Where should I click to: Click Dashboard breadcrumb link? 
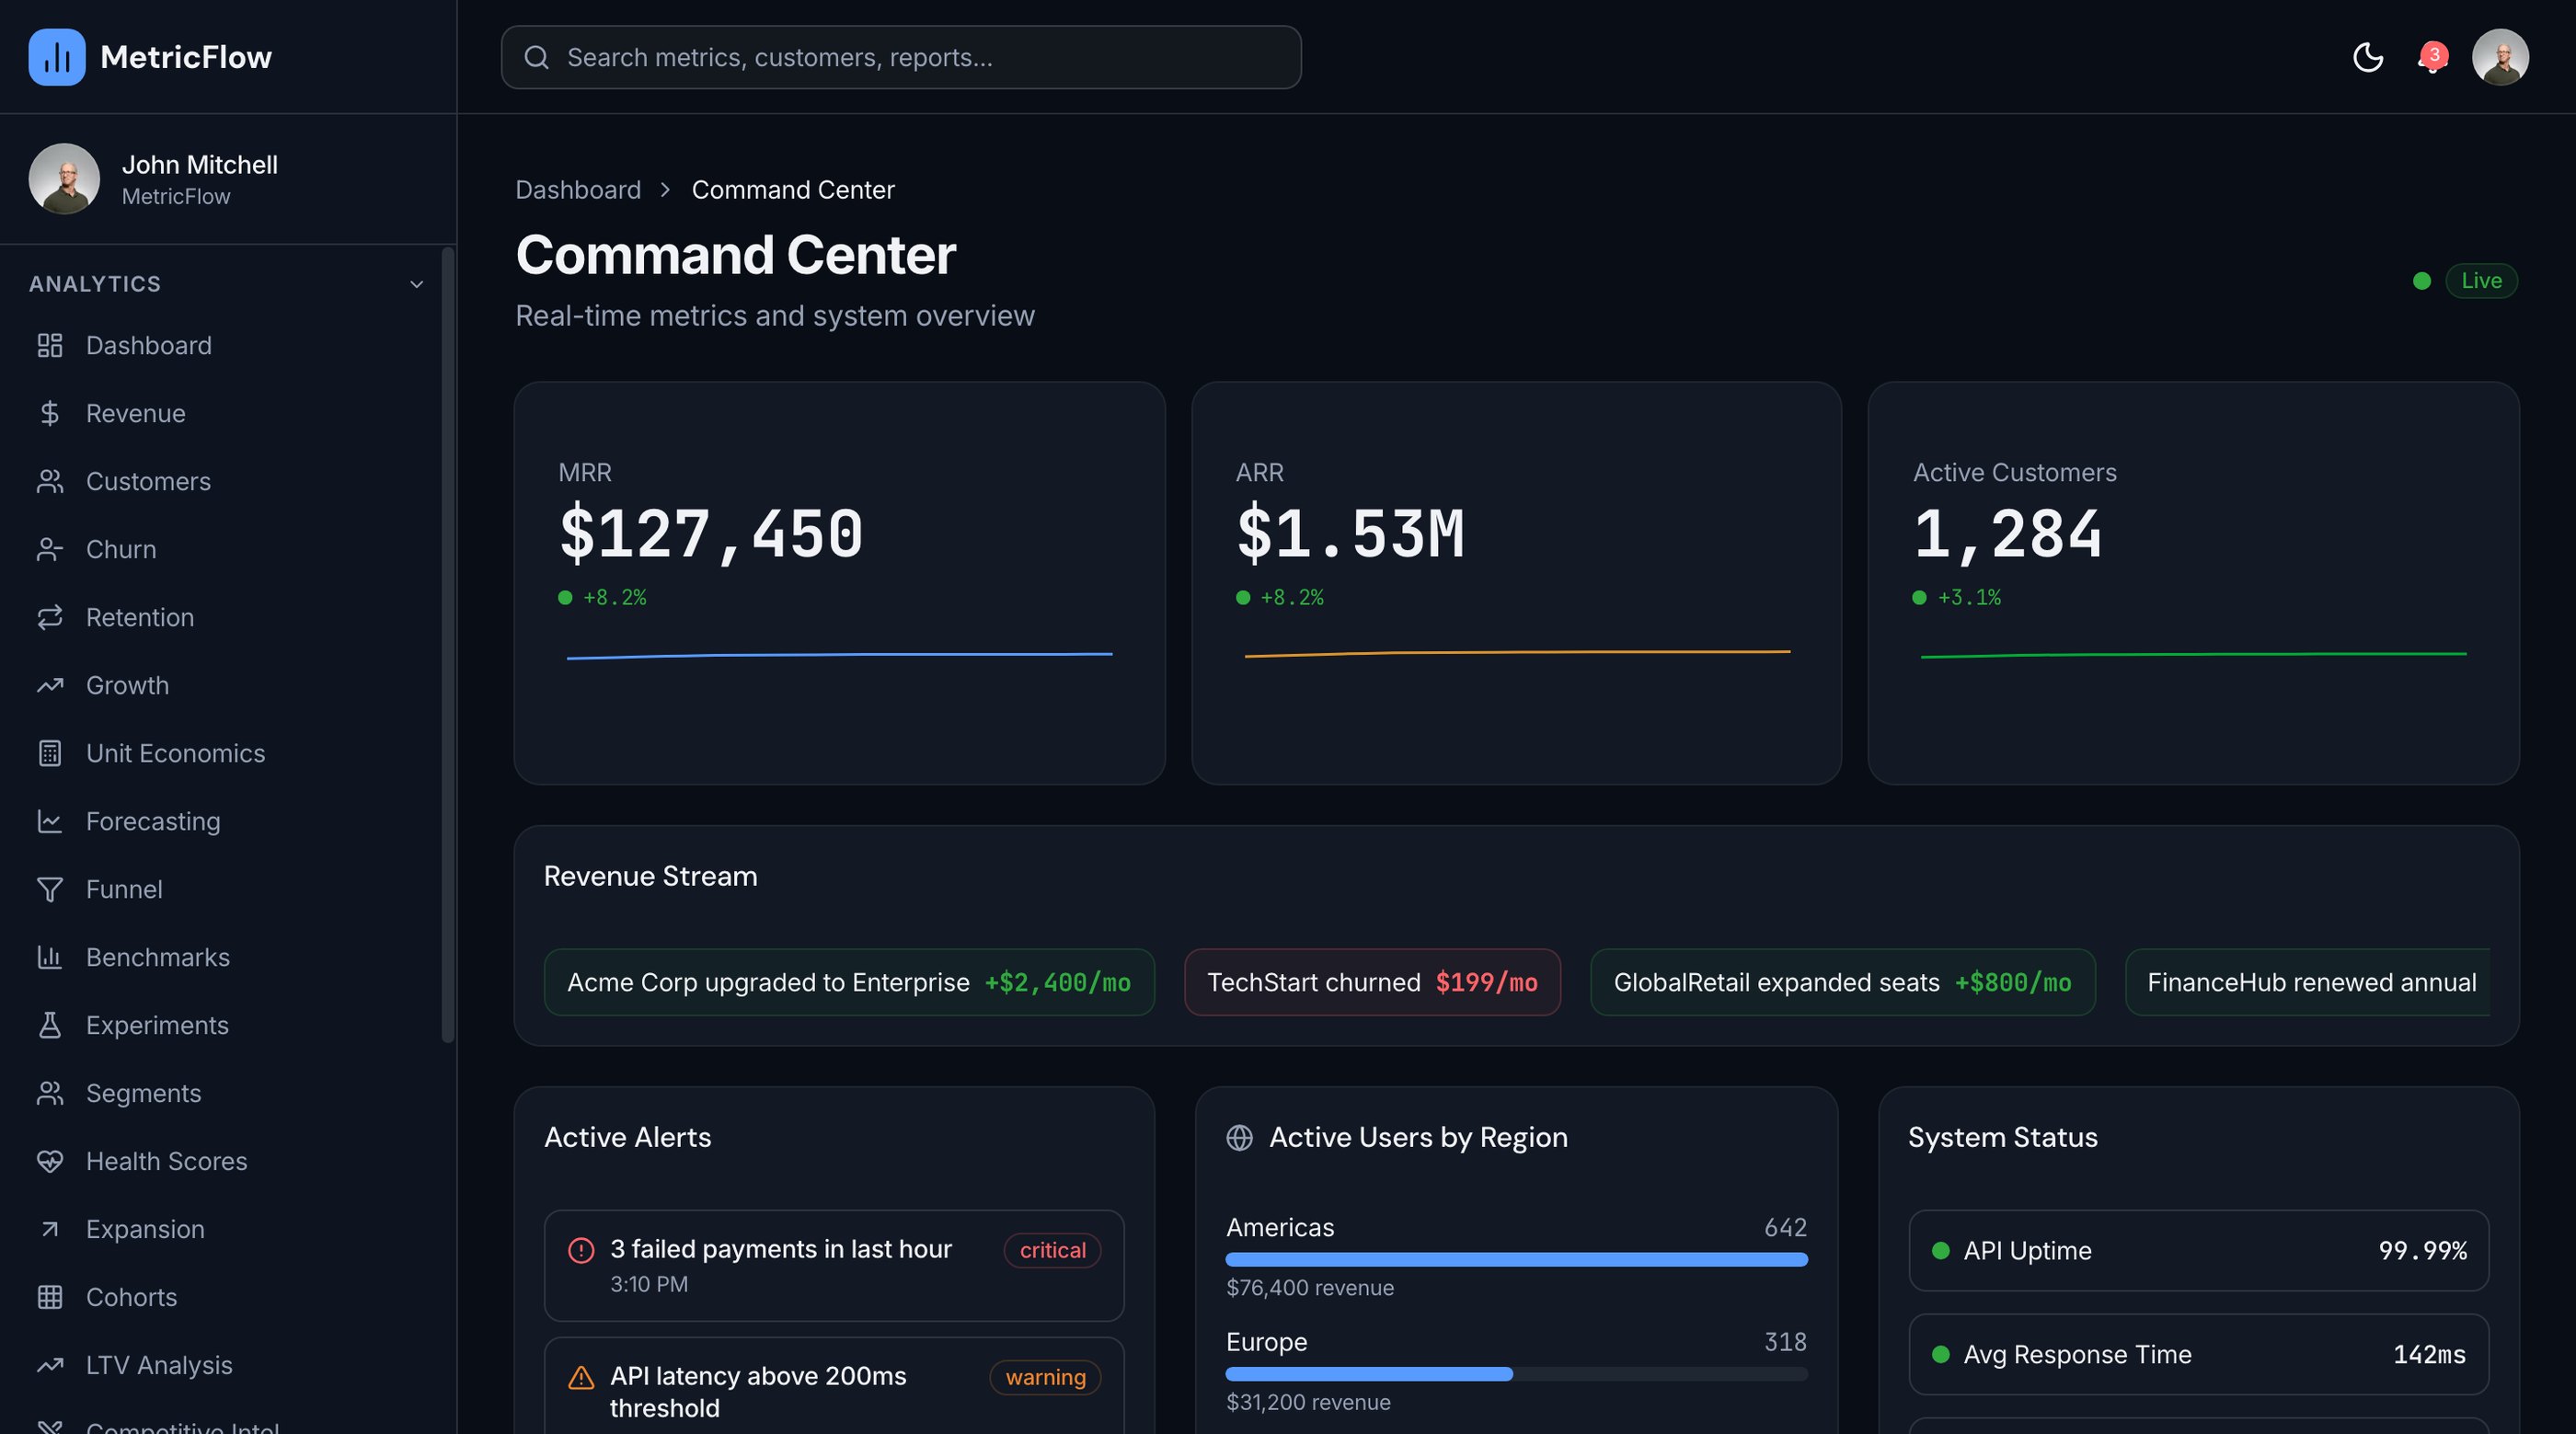click(x=578, y=190)
